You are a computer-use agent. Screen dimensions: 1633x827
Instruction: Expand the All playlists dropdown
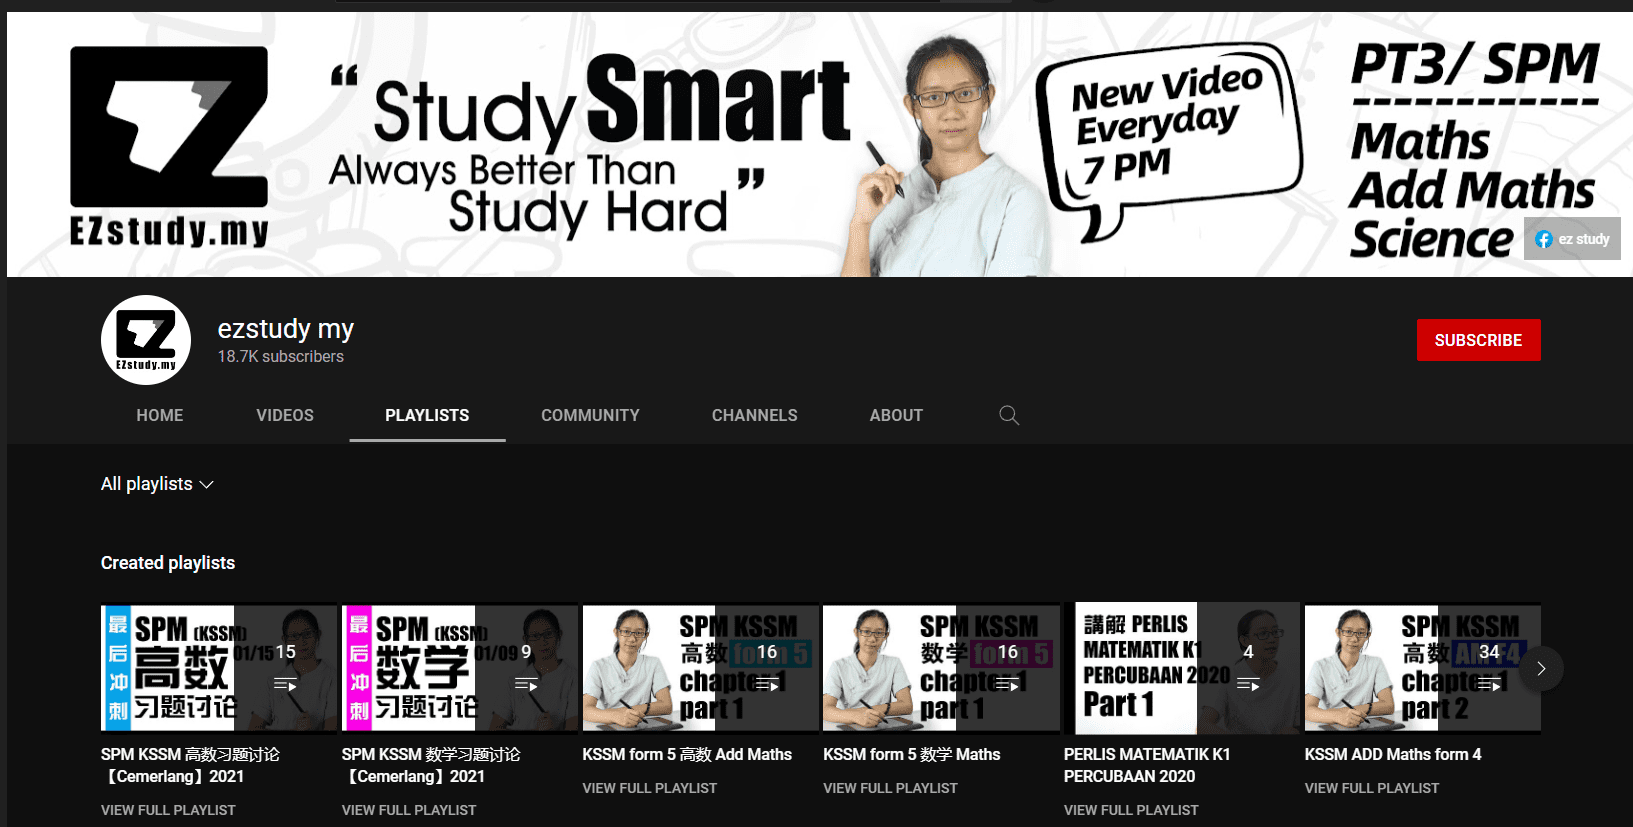(x=157, y=484)
